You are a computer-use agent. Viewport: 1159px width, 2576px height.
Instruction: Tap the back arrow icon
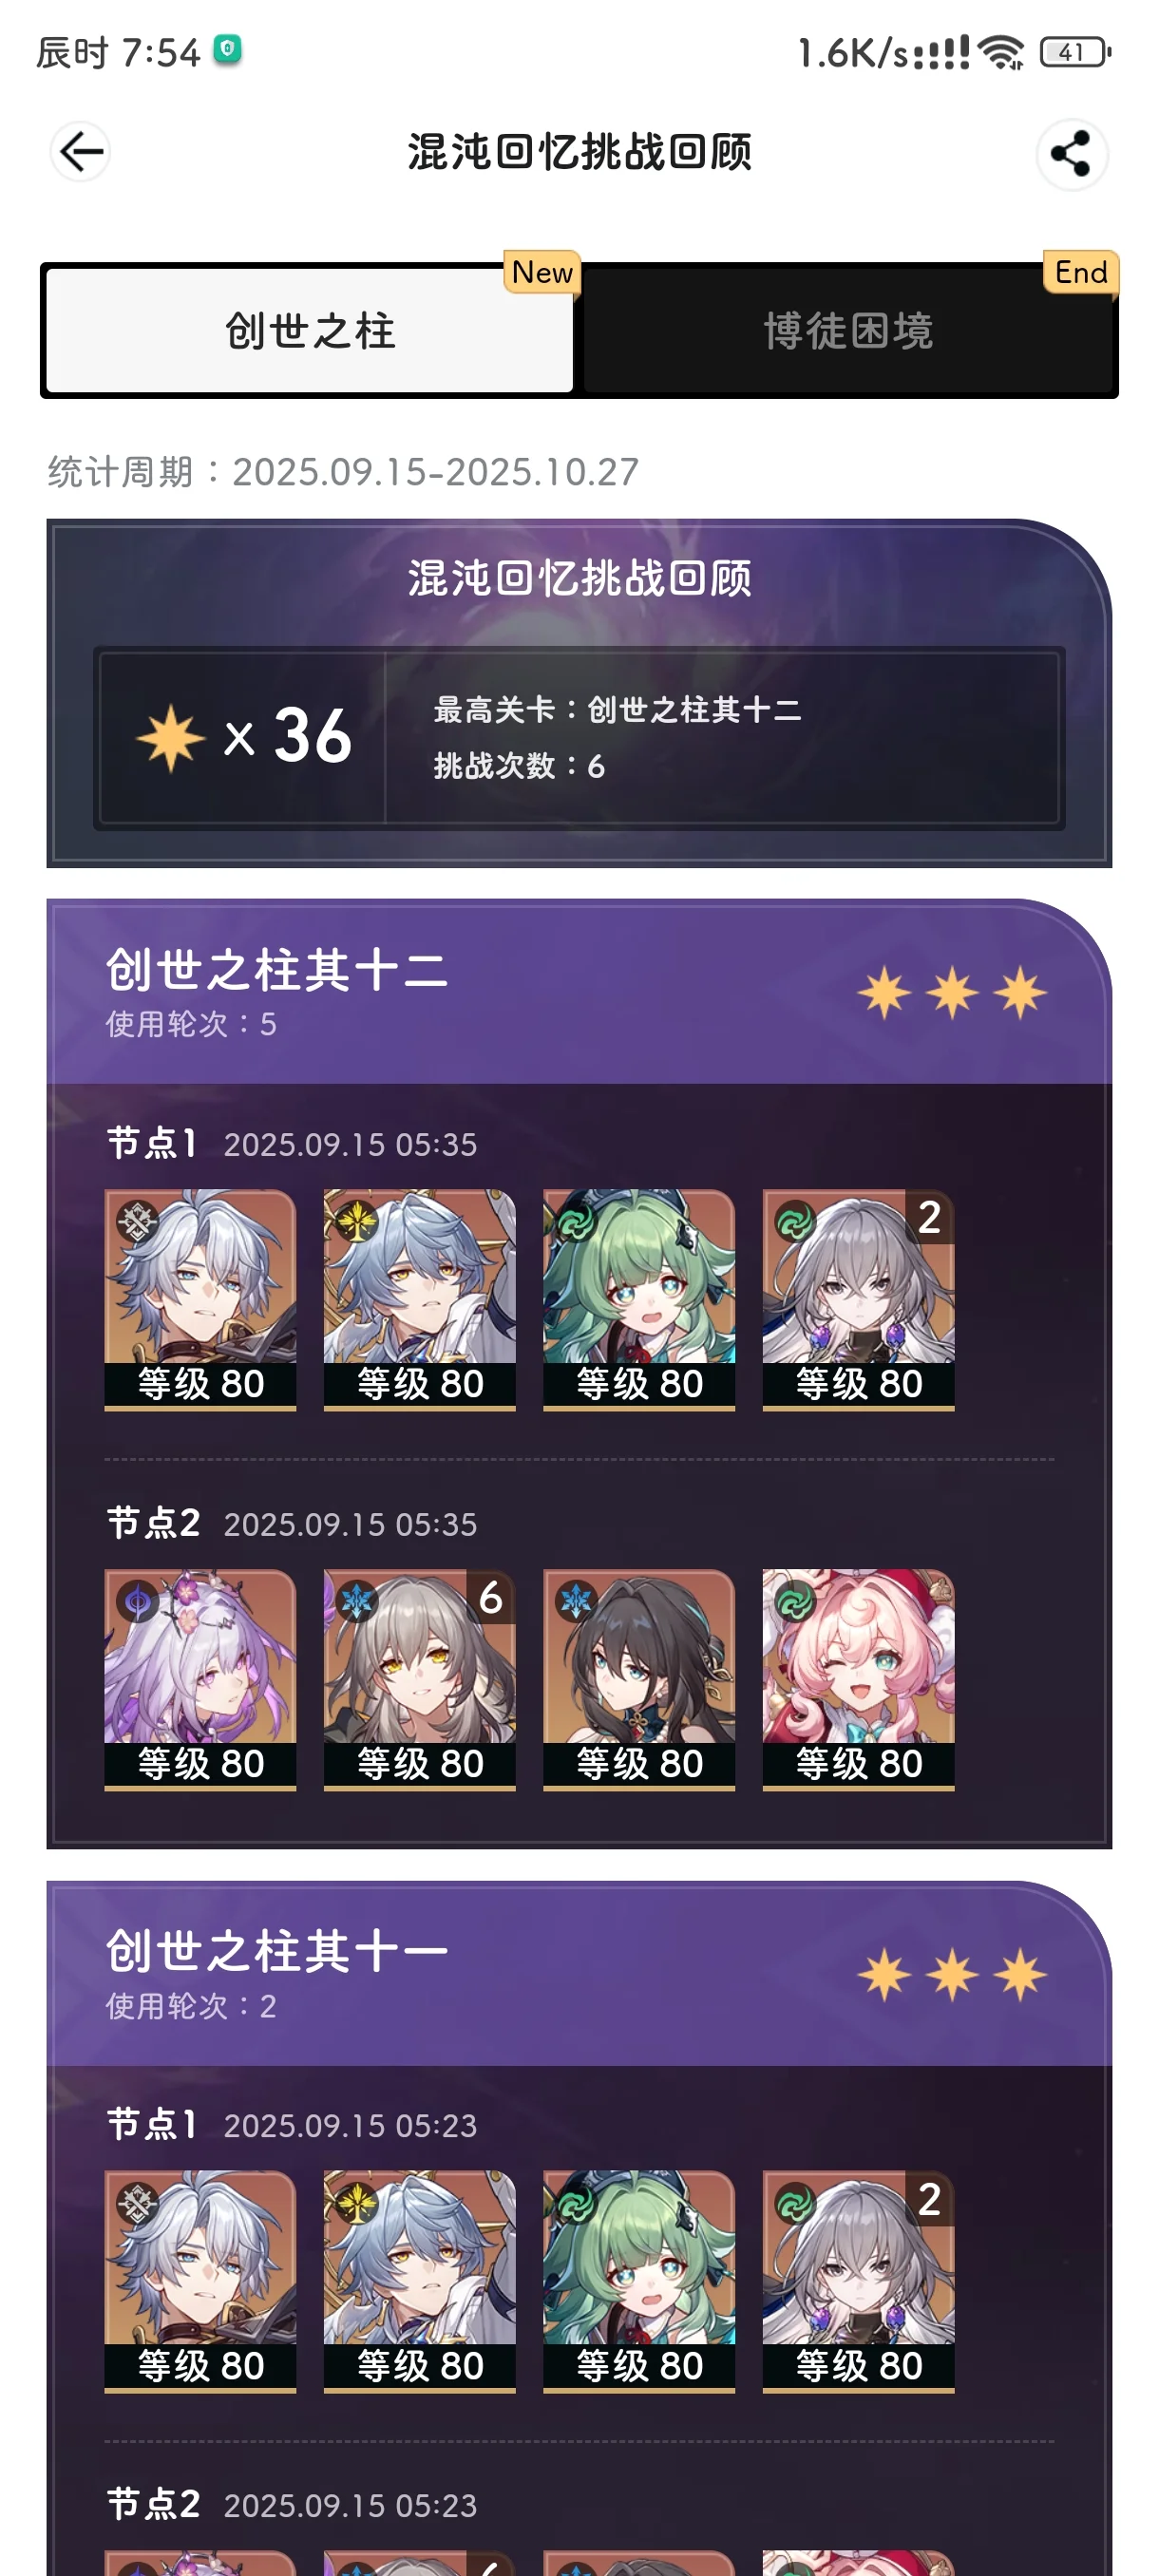pos(80,152)
